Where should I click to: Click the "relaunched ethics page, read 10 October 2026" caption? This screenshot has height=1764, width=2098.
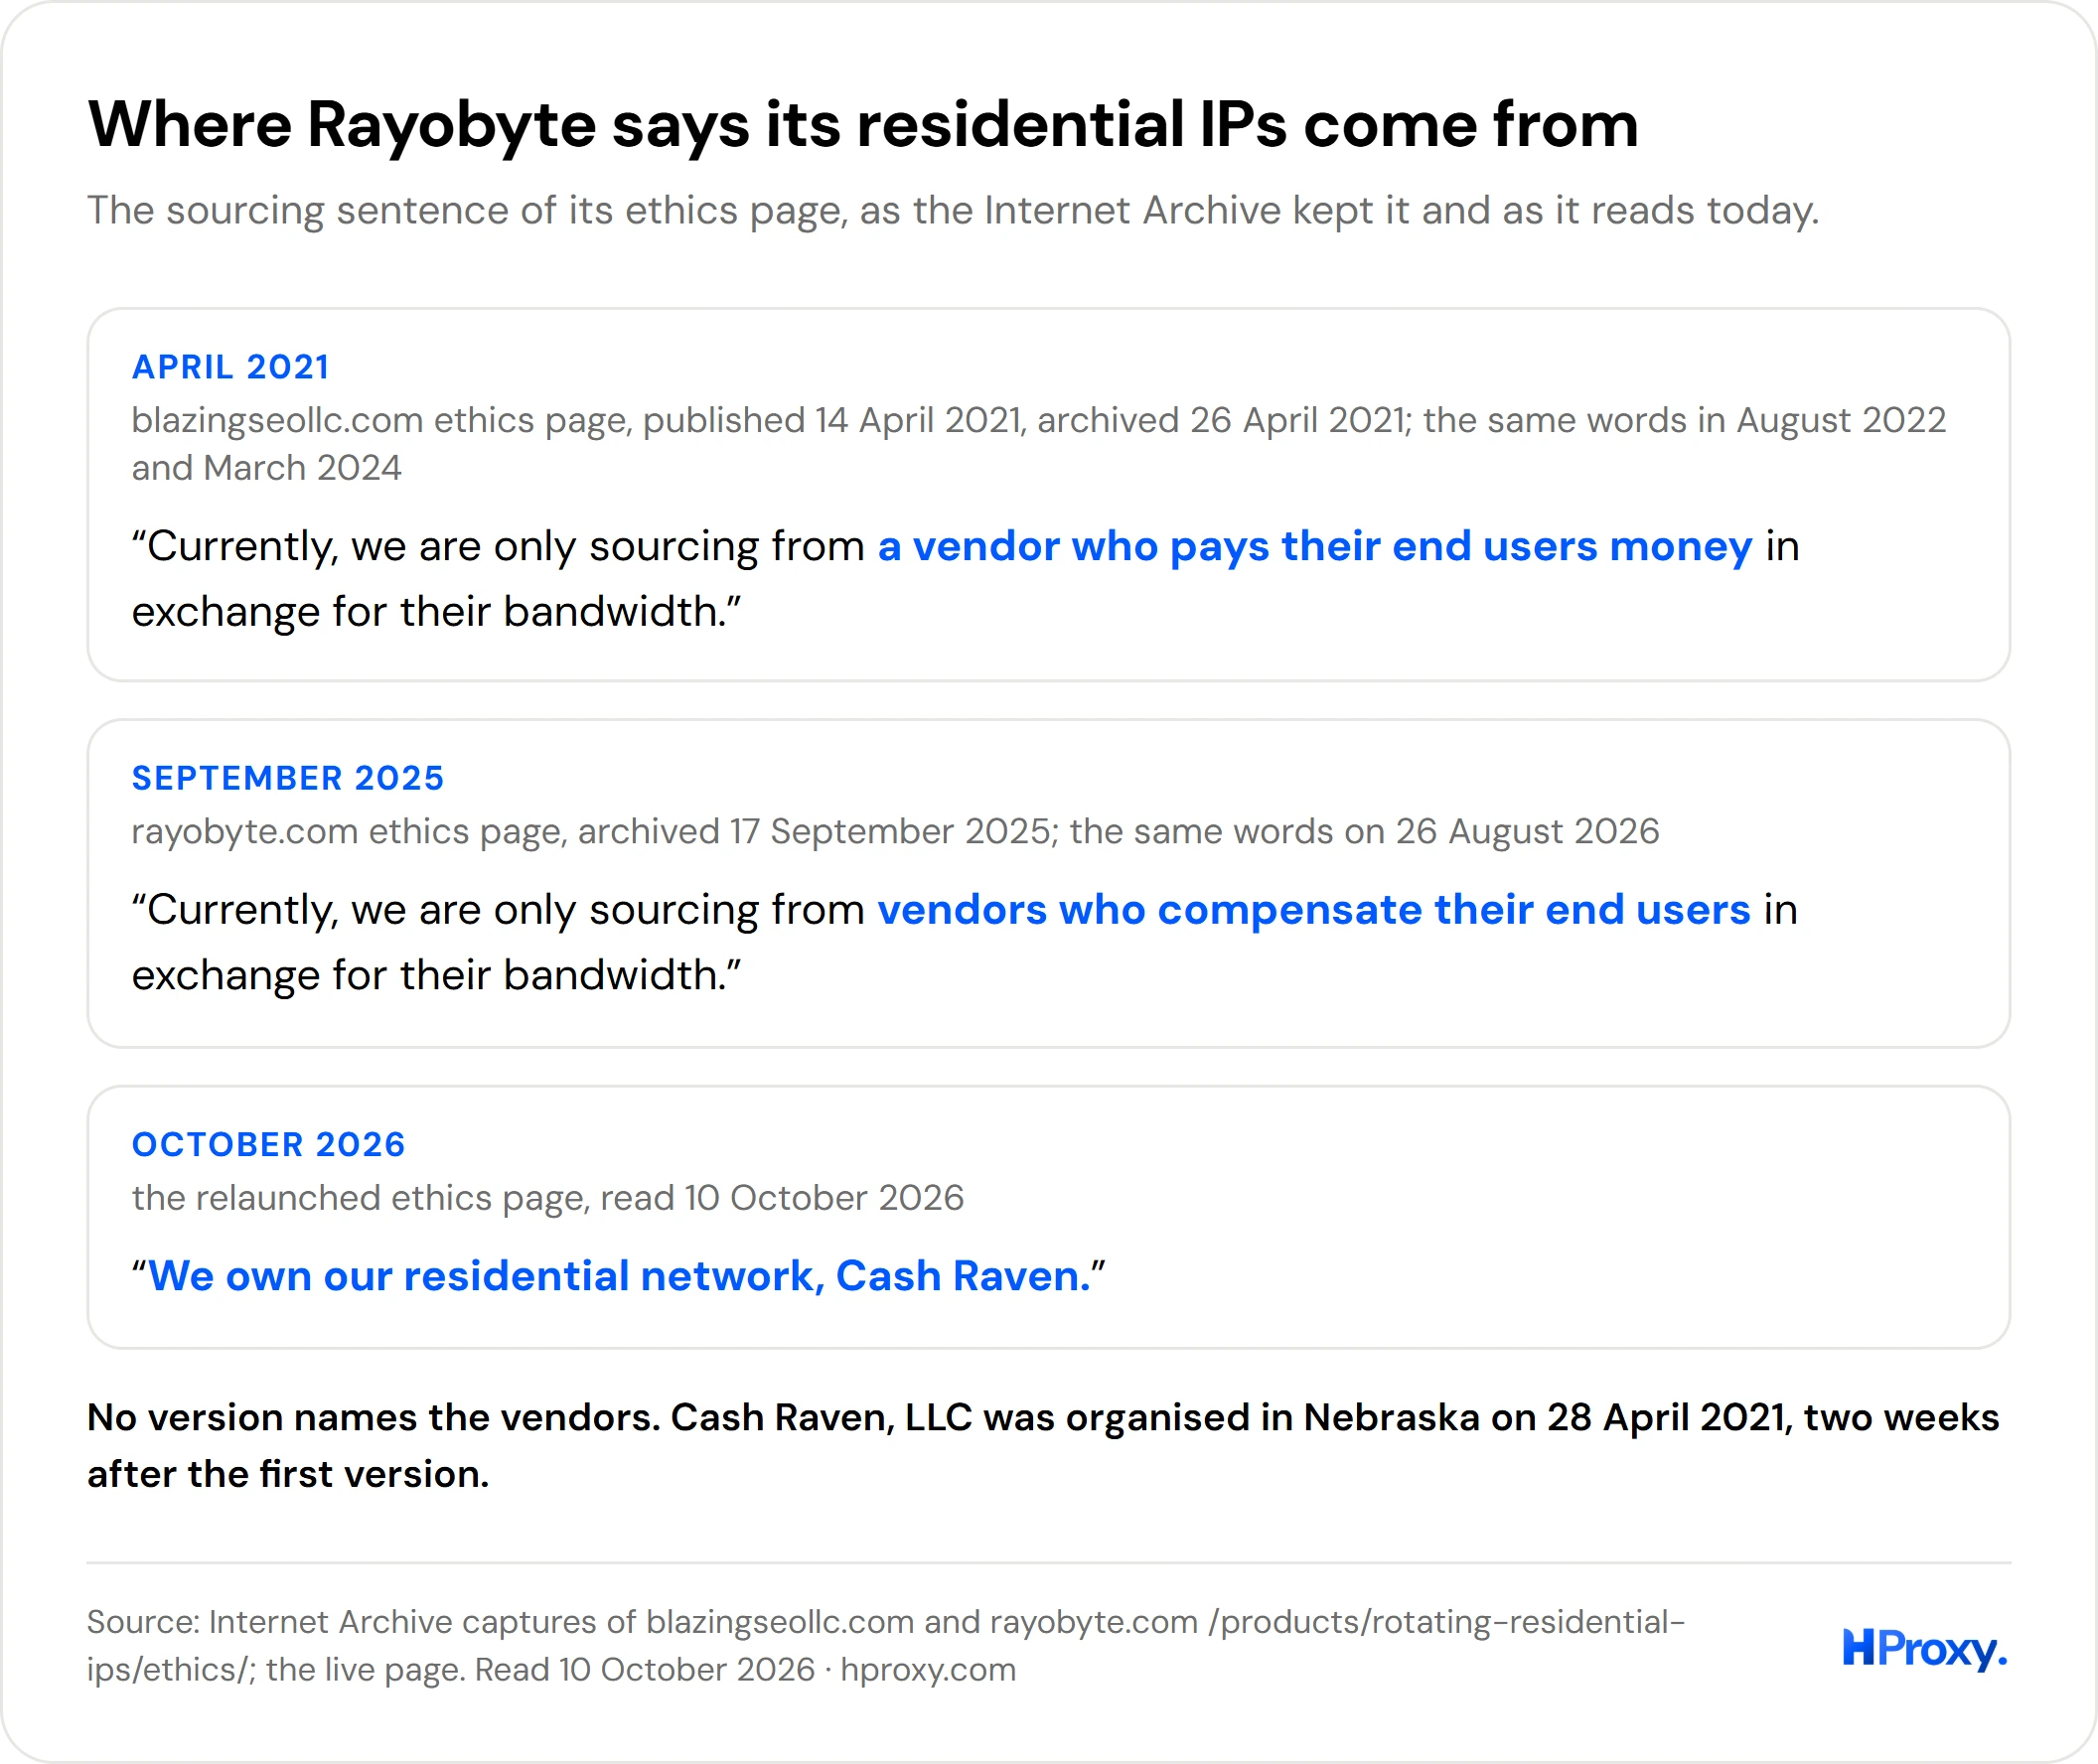click(x=548, y=1198)
